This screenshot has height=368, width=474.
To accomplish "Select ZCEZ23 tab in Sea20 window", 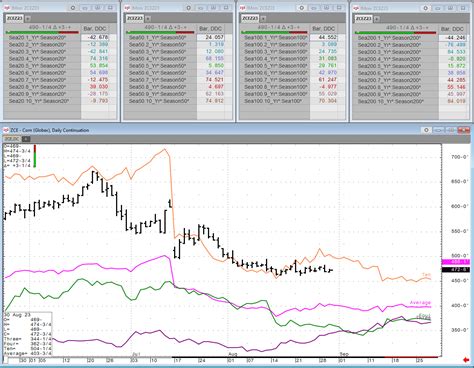I will point(15,18).
